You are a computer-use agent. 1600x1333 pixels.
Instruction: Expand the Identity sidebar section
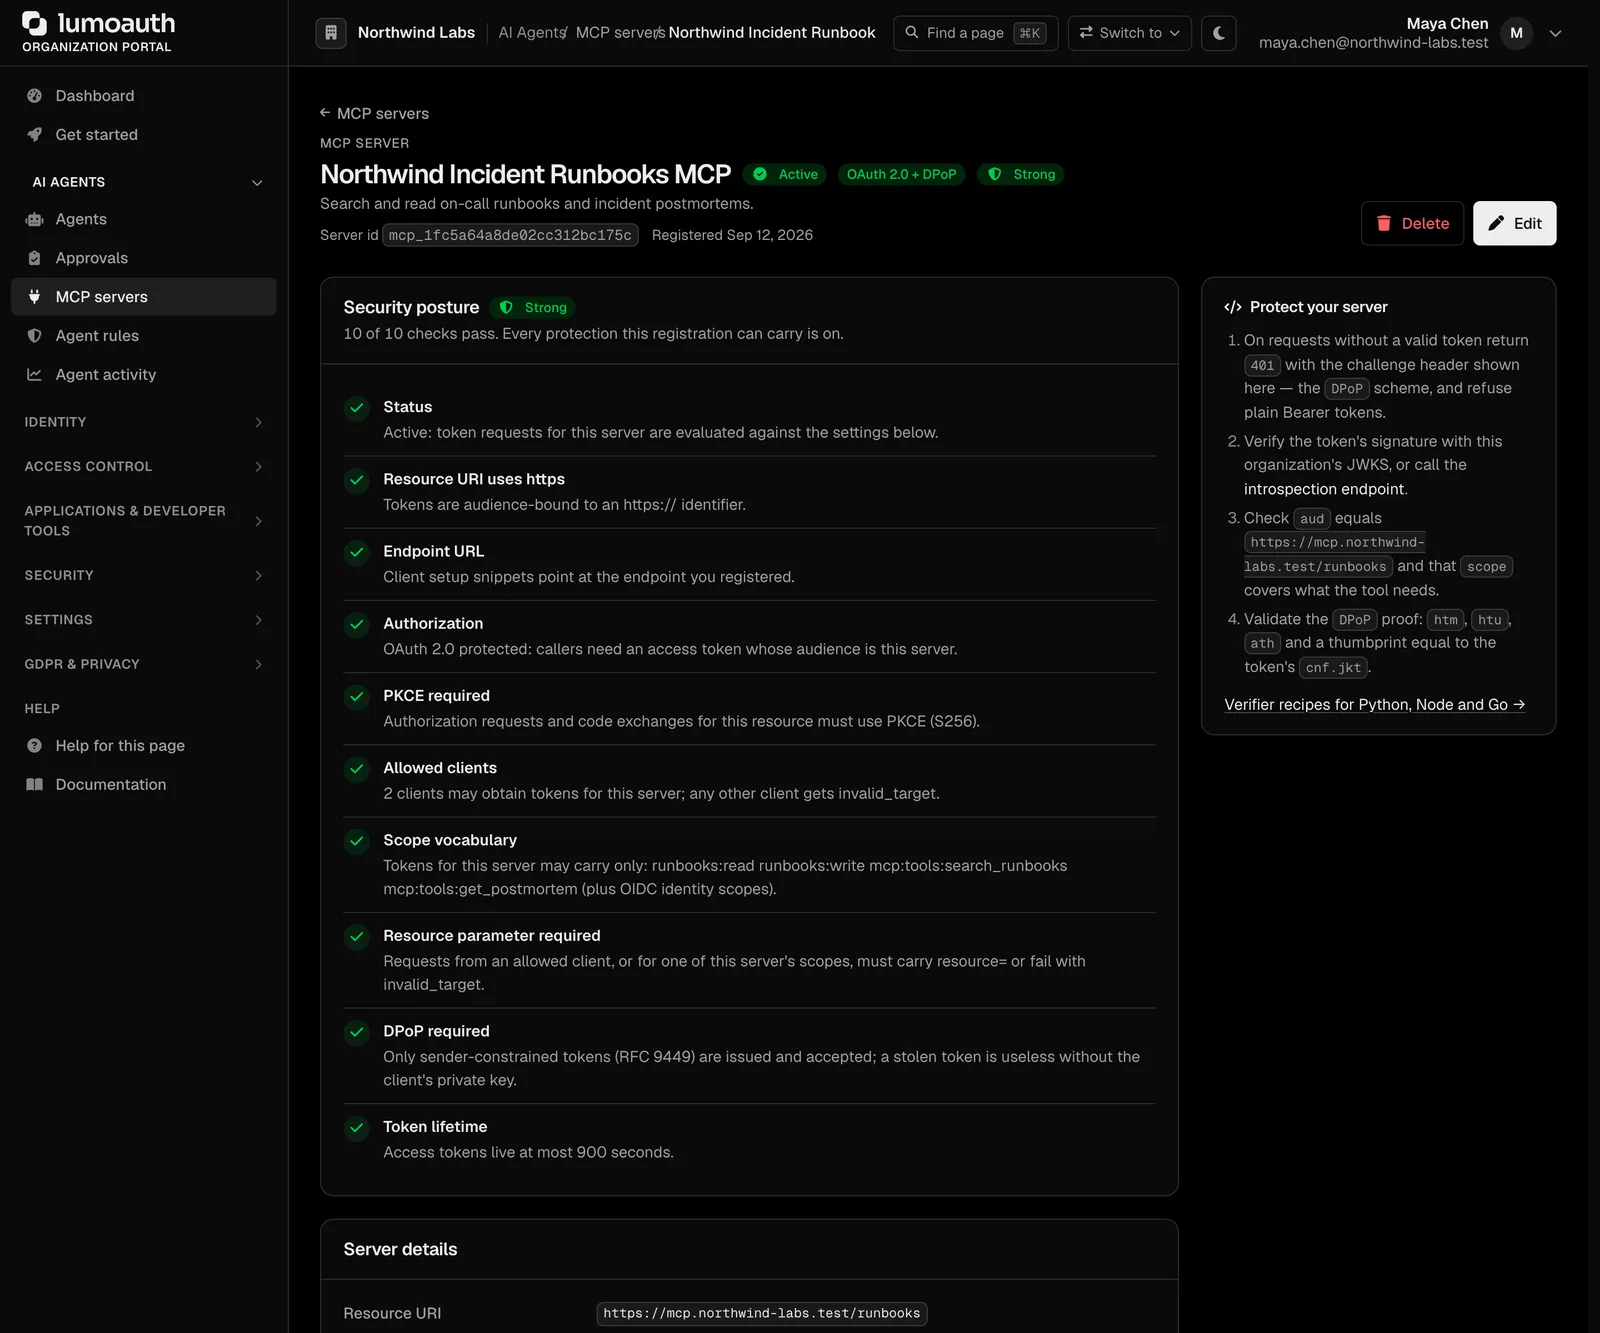coord(259,422)
